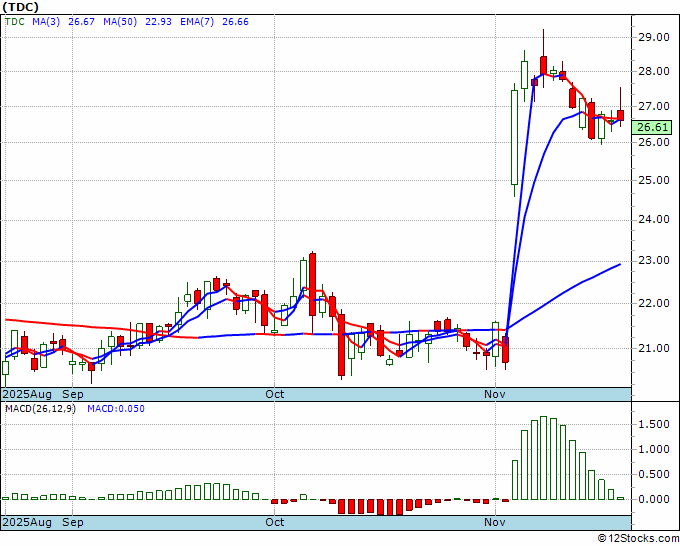Open the 12Stocks.com copyright link
The height and width of the screenshot is (546, 680).
pyautogui.click(x=638, y=538)
